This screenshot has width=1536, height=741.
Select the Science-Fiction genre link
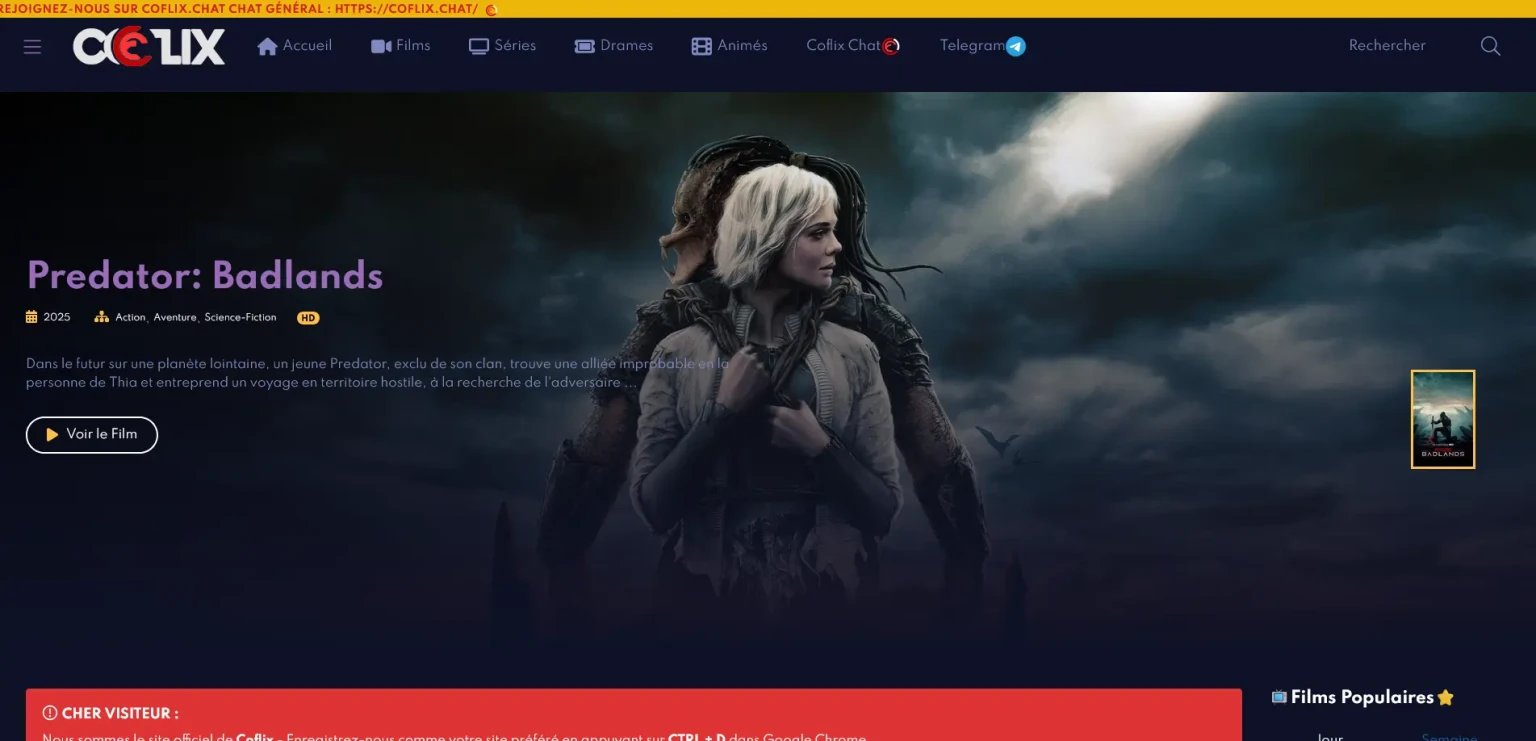click(240, 317)
